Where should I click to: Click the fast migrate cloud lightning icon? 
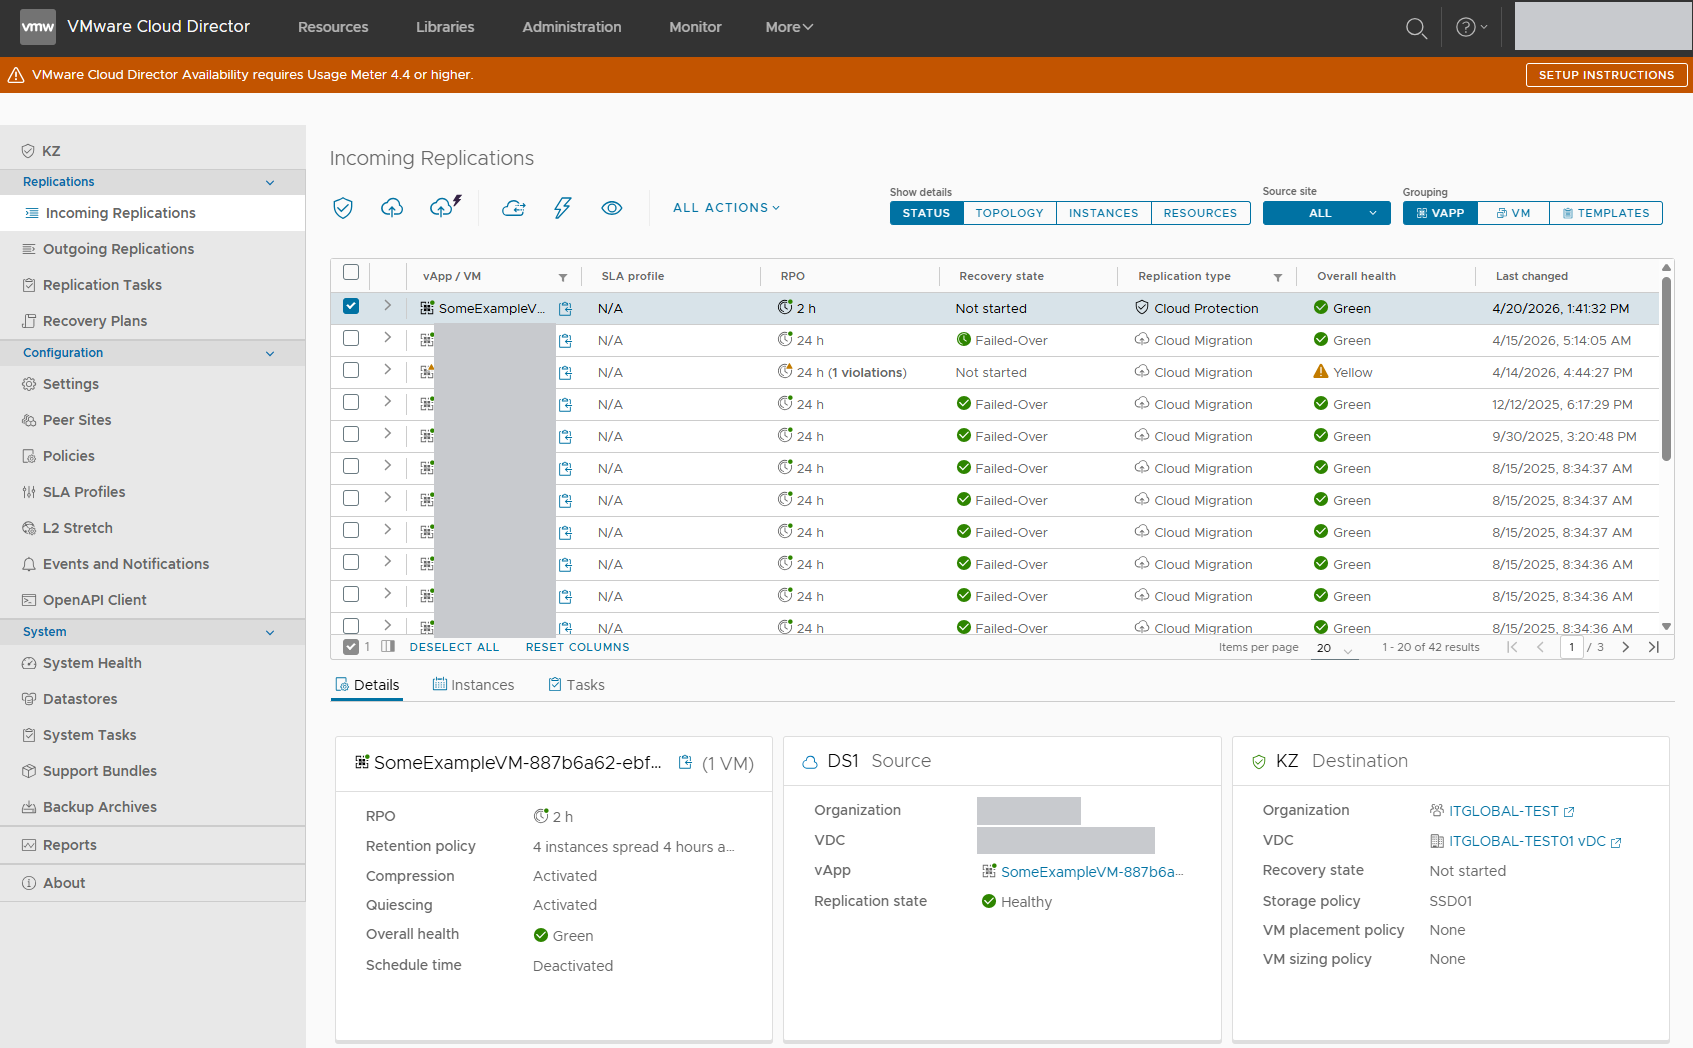pos(445,206)
